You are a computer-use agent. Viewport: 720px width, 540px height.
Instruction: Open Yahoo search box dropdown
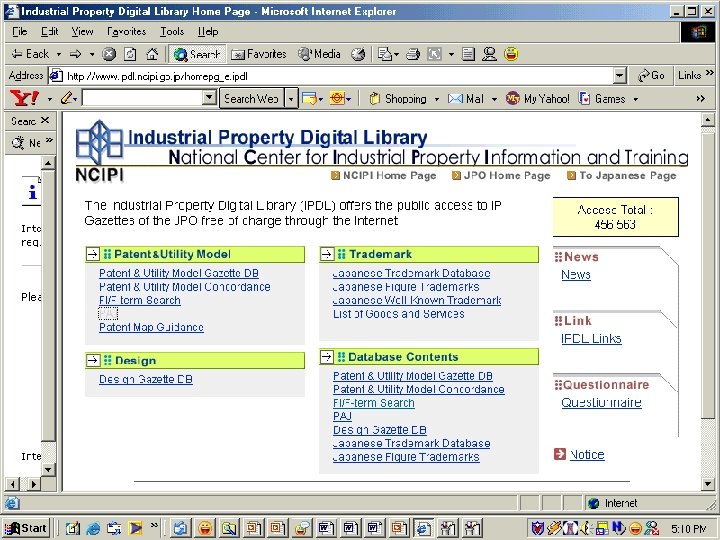click(x=209, y=97)
